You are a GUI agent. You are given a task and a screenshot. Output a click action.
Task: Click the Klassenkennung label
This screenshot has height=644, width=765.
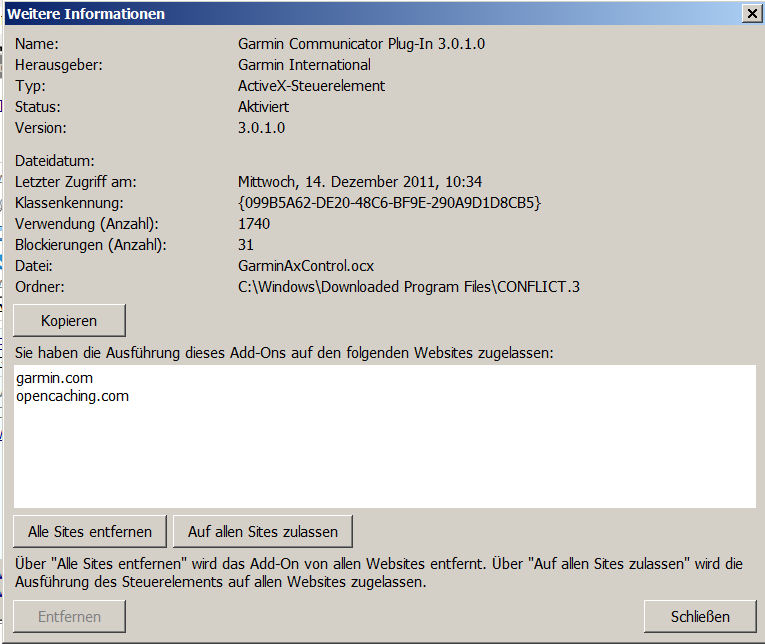[x=69, y=203]
